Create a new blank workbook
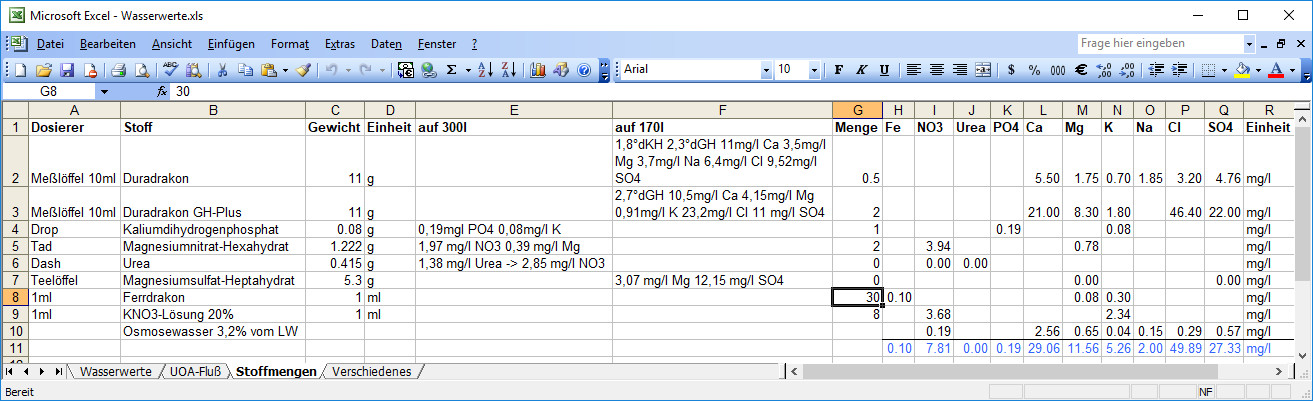This screenshot has width=1313, height=401. pyautogui.click(x=21, y=70)
